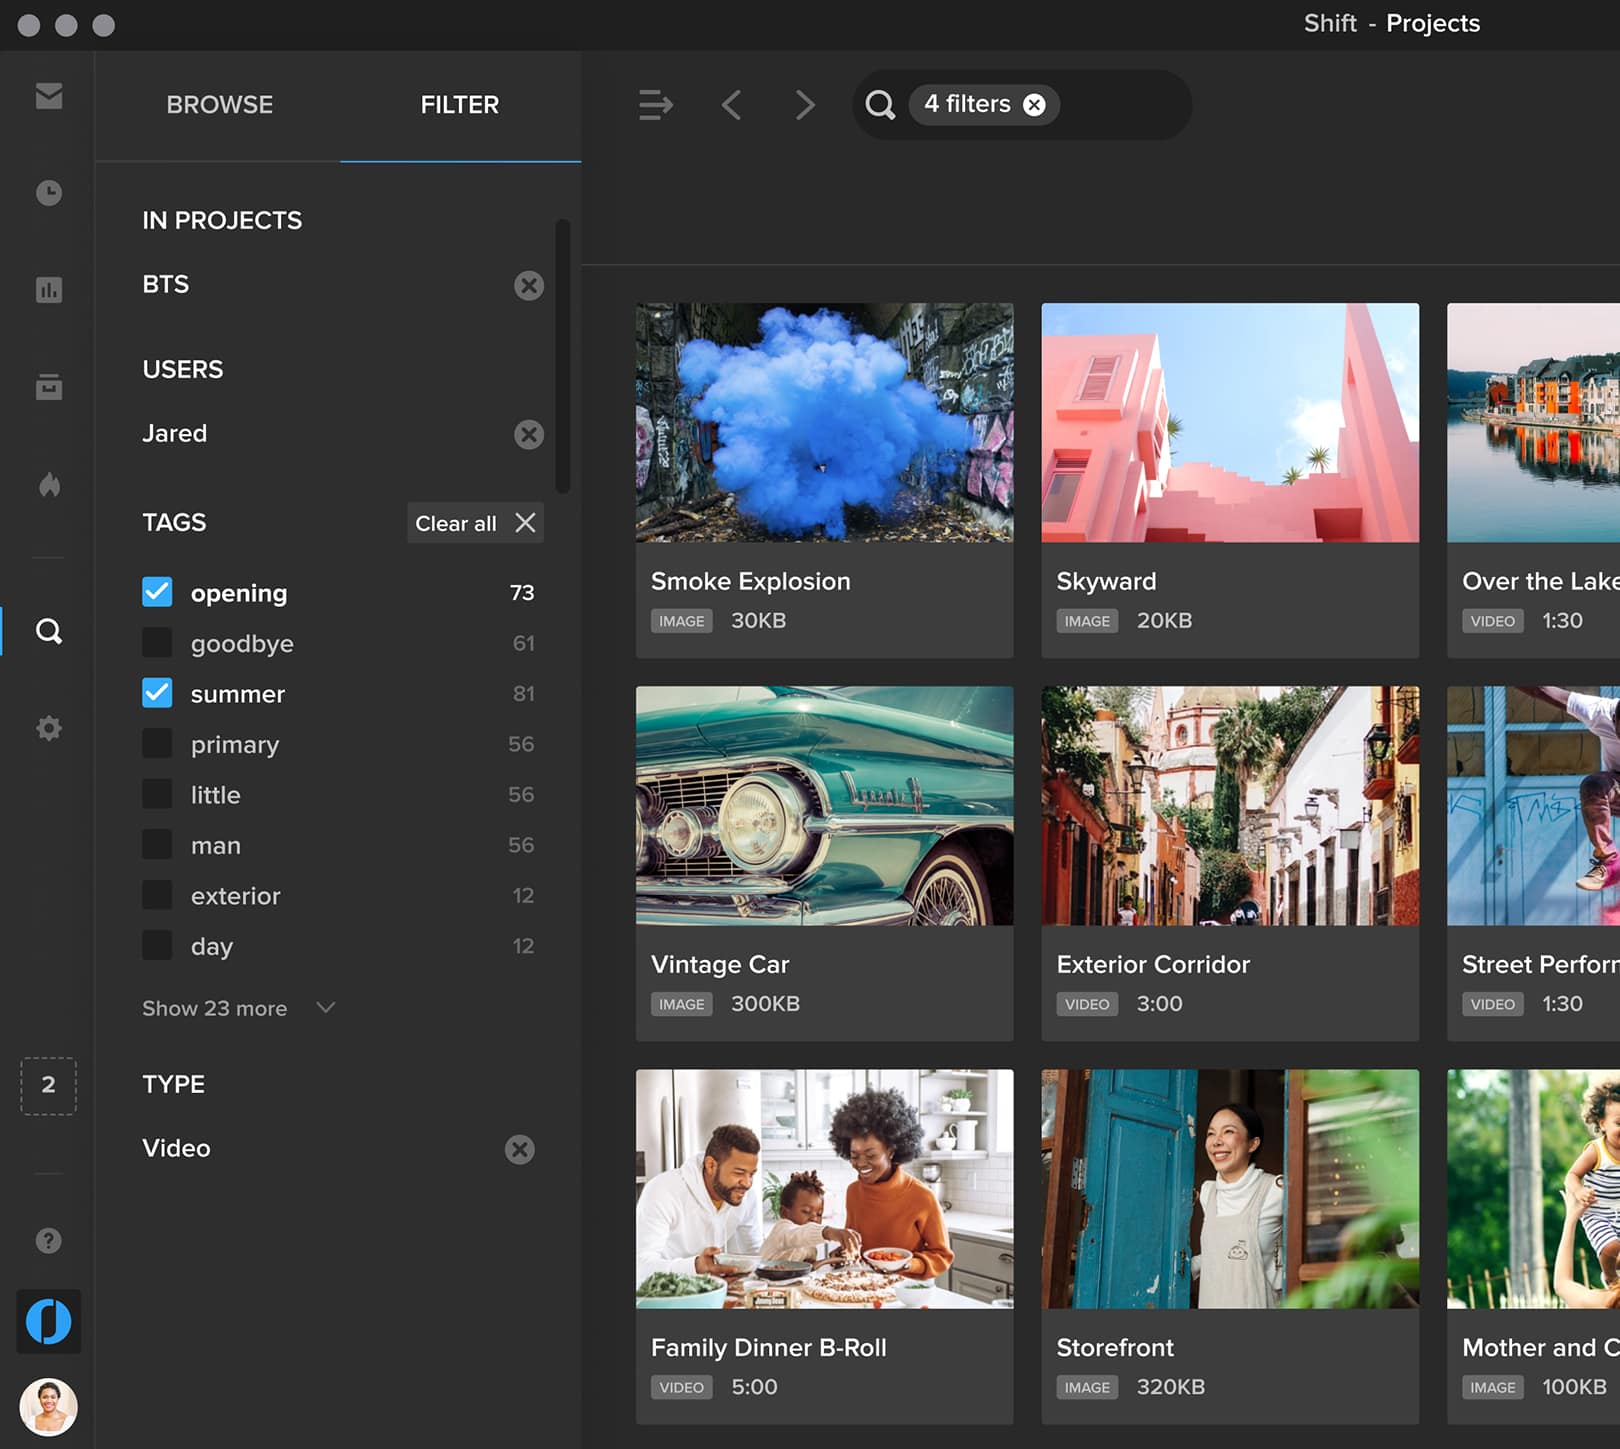Open the Storefront thumbnail
This screenshot has width=1620, height=1449.
click(1230, 1189)
